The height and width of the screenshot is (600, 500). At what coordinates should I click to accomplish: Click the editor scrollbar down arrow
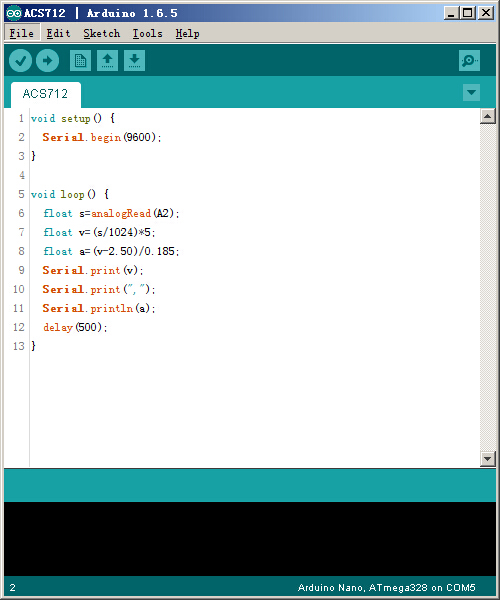(x=487, y=458)
